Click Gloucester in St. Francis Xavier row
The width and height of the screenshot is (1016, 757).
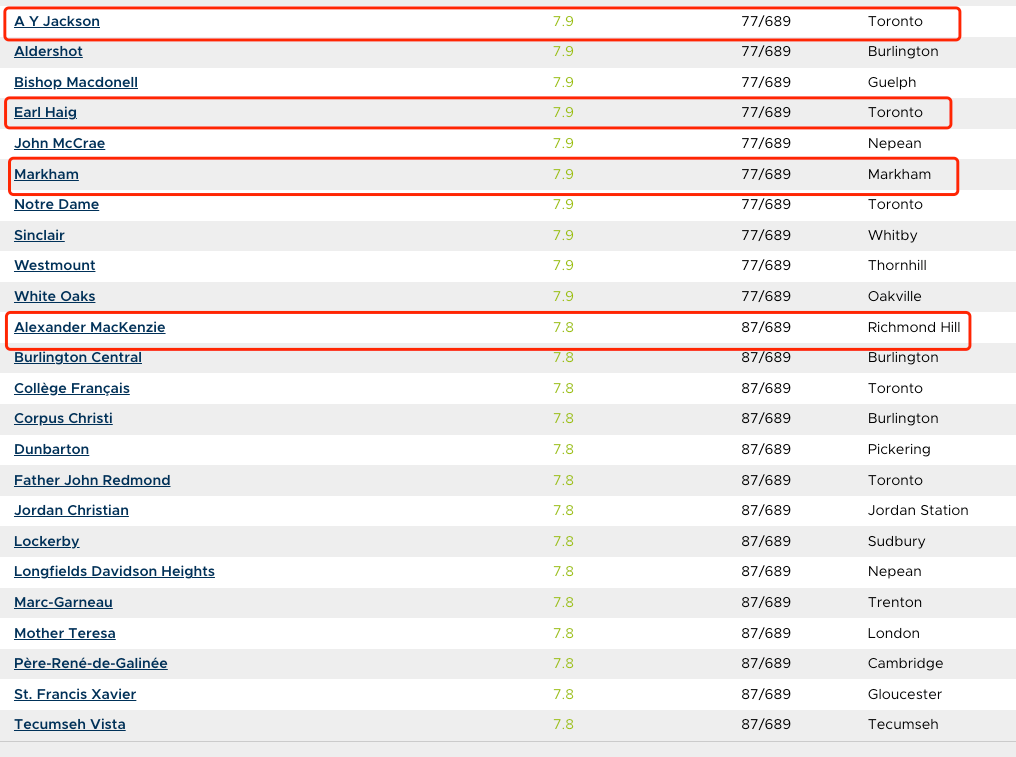[x=905, y=694]
